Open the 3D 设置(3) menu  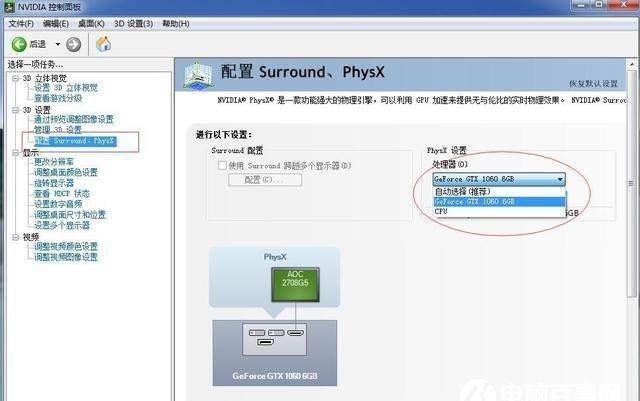point(133,24)
